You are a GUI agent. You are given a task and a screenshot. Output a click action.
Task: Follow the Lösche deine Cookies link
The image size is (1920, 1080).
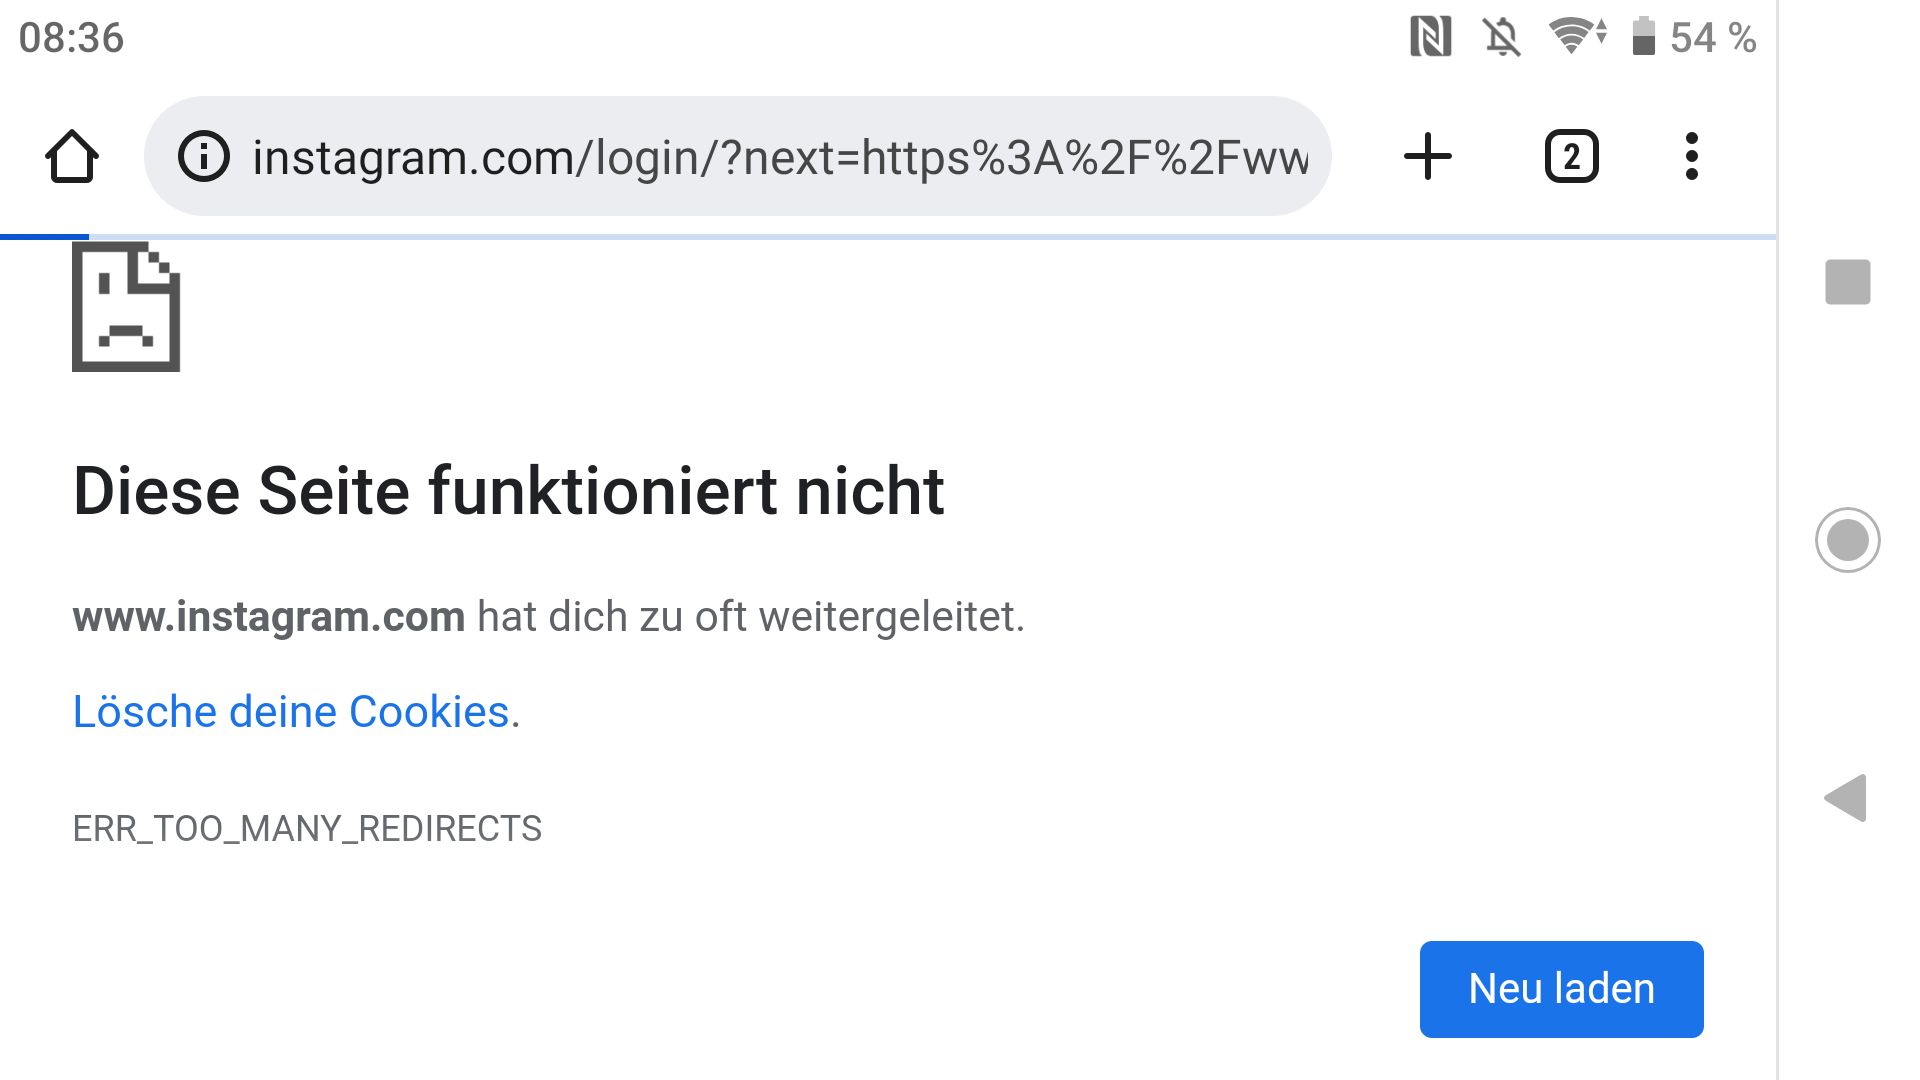(291, 712)
